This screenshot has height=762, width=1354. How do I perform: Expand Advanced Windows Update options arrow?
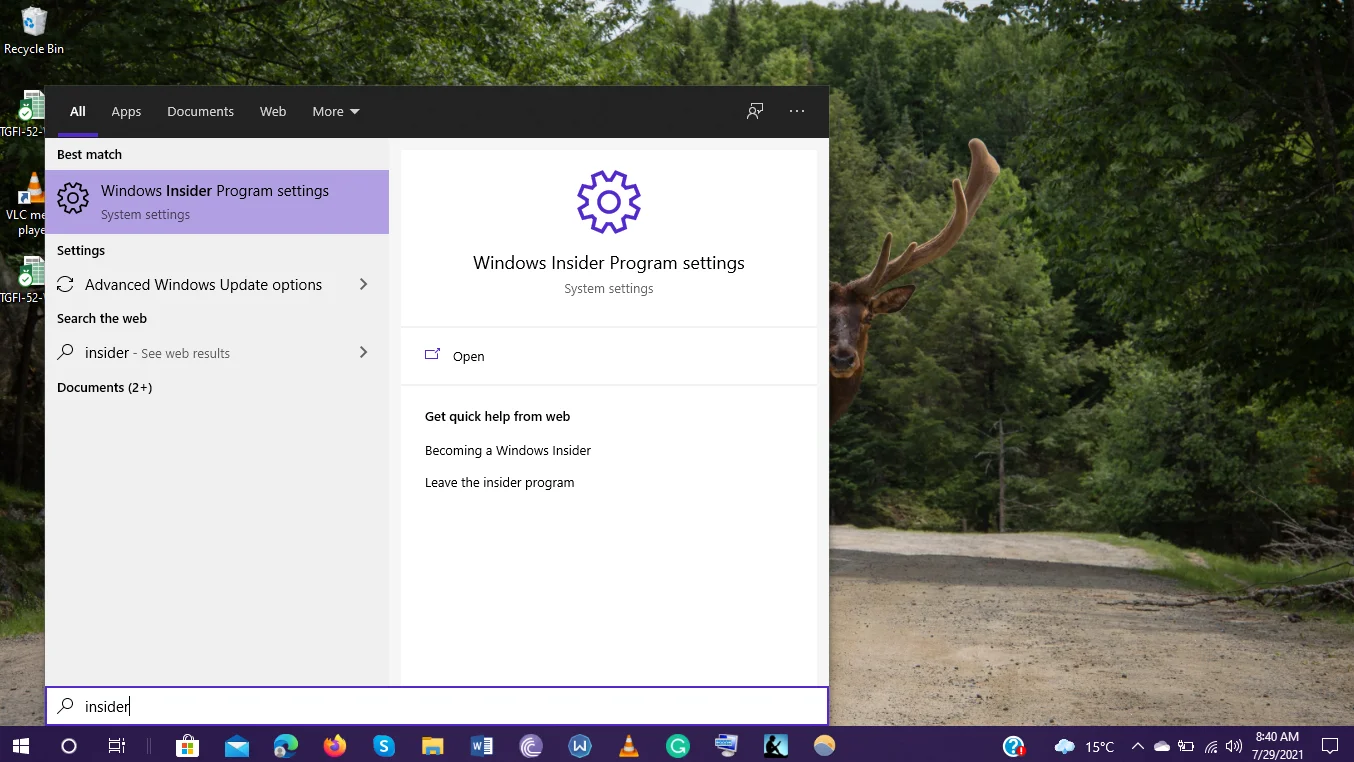click(363, 285)
